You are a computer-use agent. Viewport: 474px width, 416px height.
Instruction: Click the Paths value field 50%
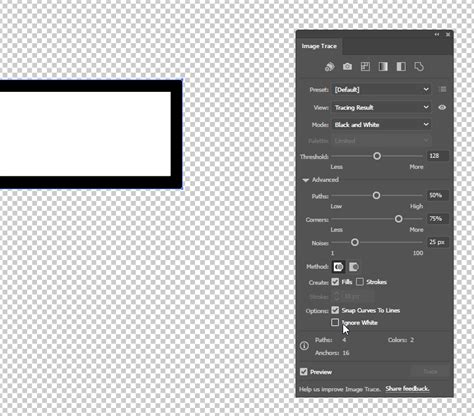click(x=438, y=195)
